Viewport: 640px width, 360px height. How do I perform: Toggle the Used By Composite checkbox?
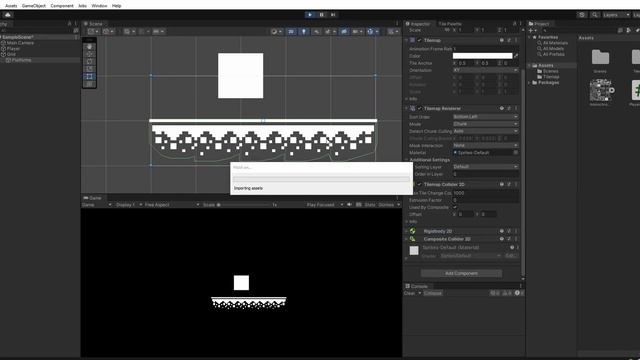tap(455, 207)
